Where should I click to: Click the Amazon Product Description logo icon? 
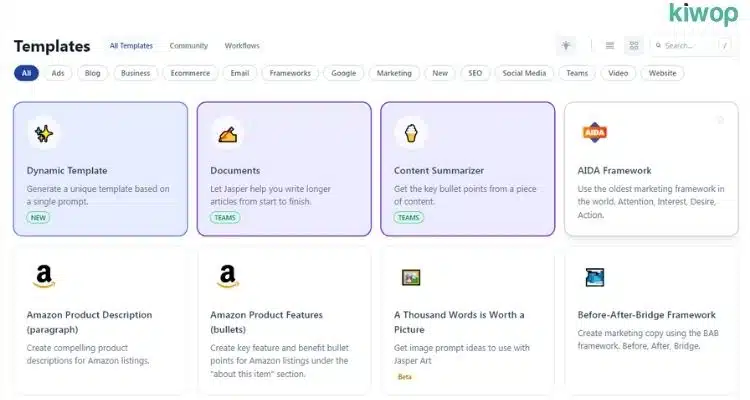pyautogui.click(x=43, y=277)
